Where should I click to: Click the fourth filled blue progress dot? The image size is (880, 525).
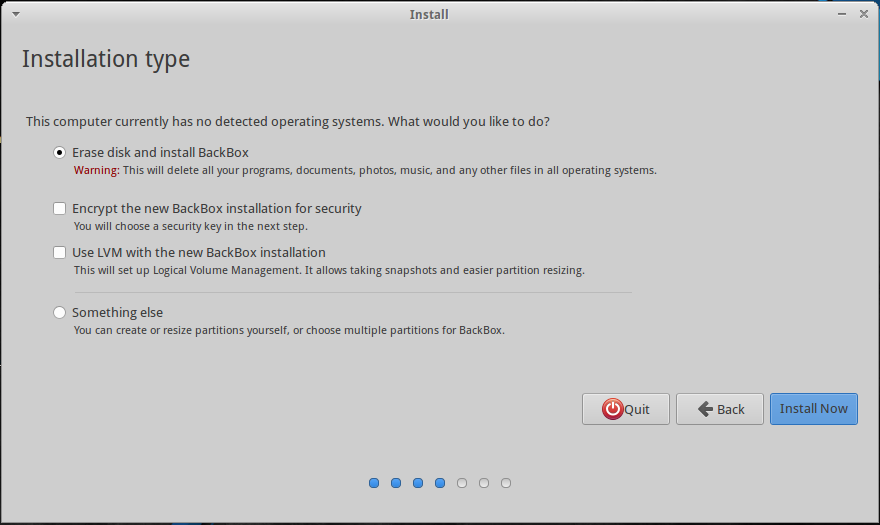(440, 483)
